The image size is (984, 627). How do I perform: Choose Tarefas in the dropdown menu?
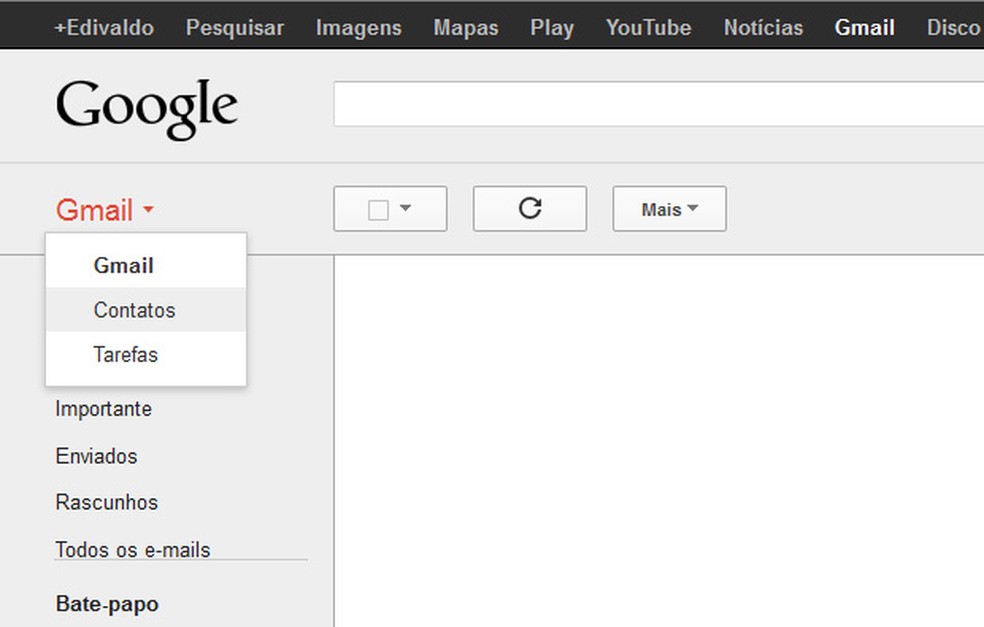(x=146, y=355)
